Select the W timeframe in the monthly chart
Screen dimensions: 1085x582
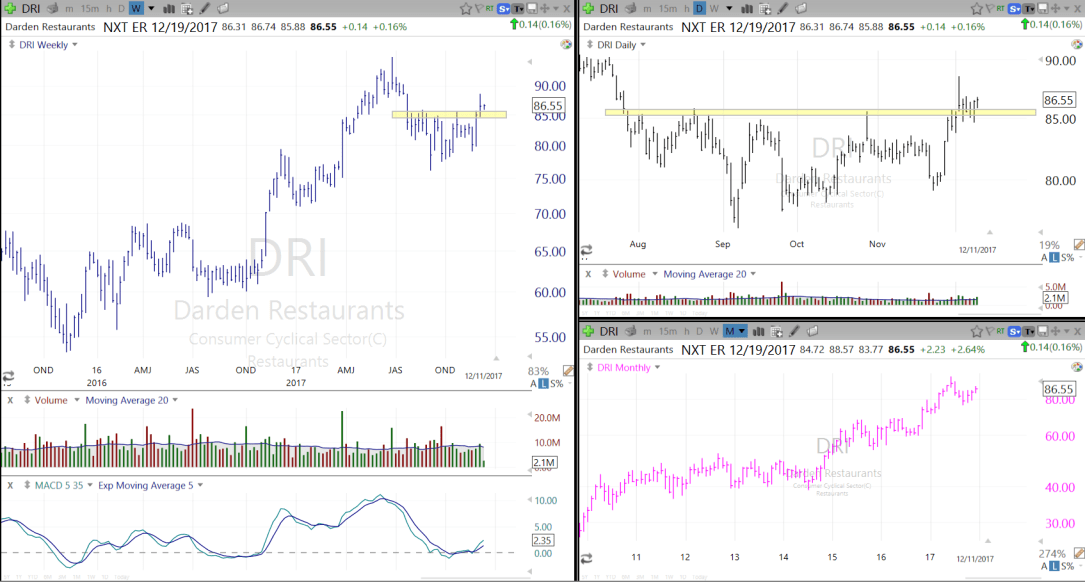714,331
